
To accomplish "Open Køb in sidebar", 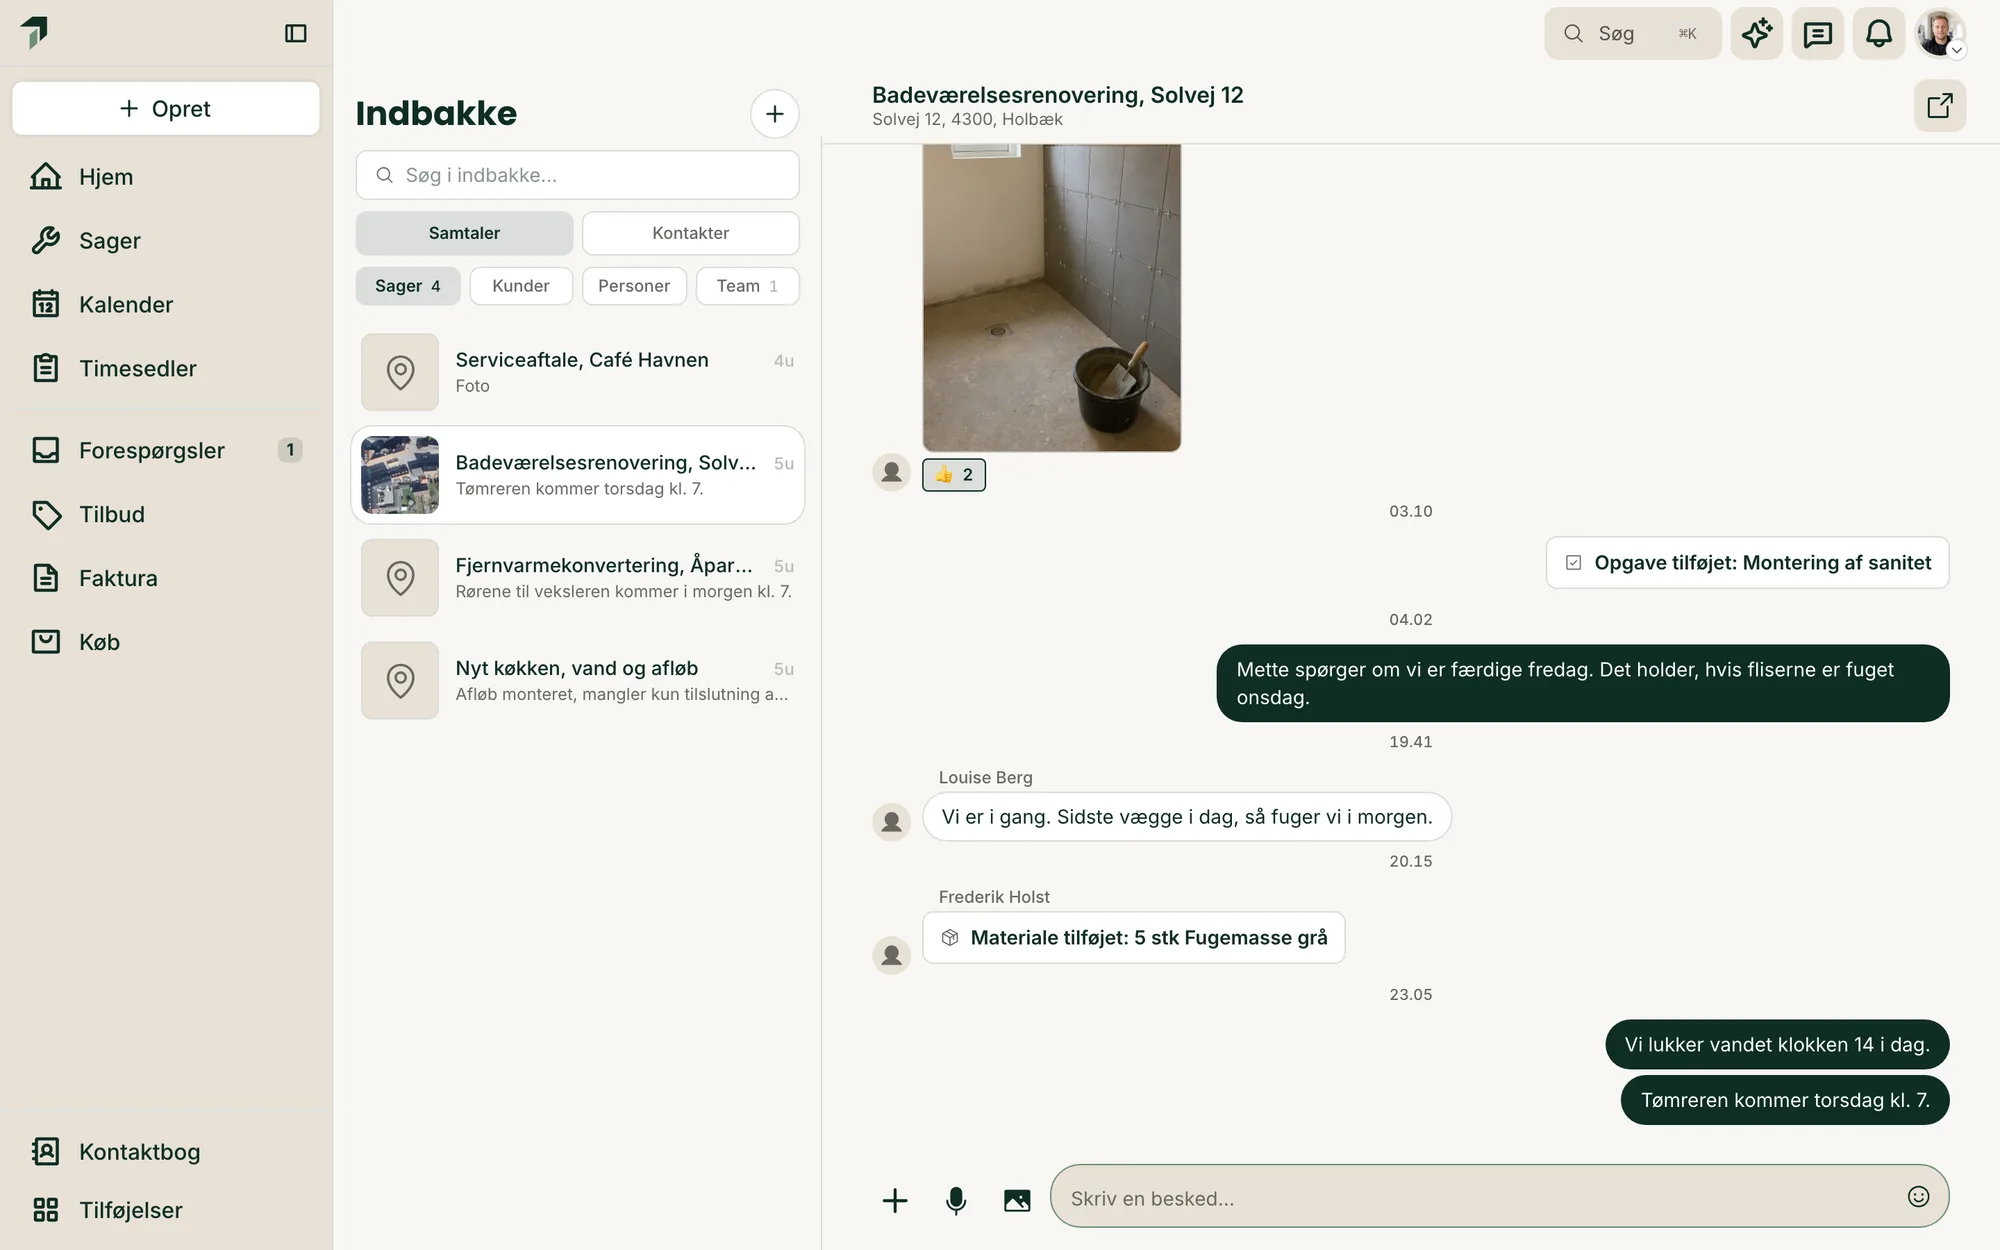I will (166, 642).
